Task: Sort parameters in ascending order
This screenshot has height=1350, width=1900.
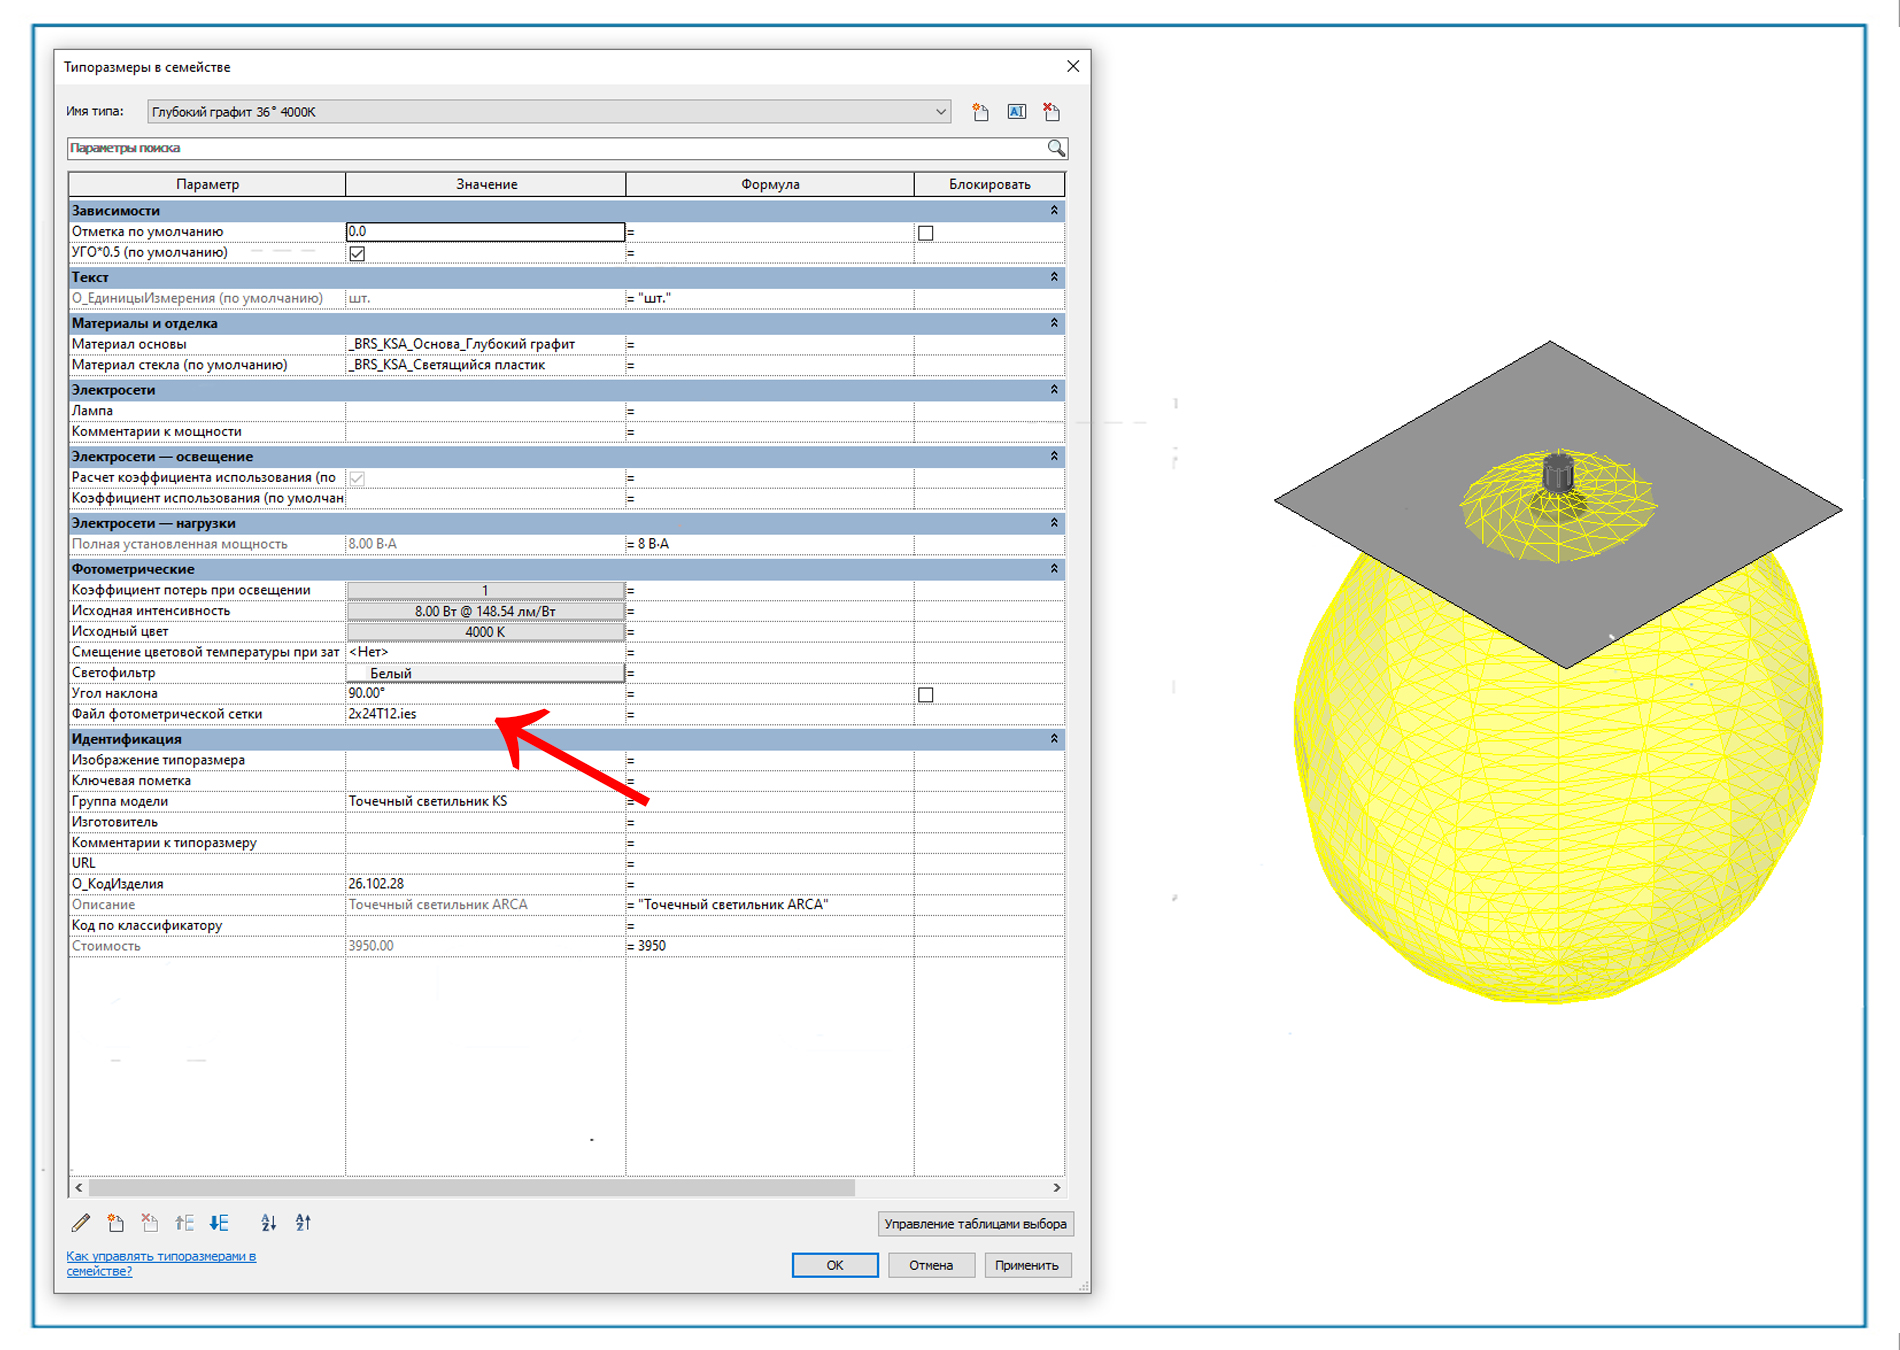Action: (268, 1222)
